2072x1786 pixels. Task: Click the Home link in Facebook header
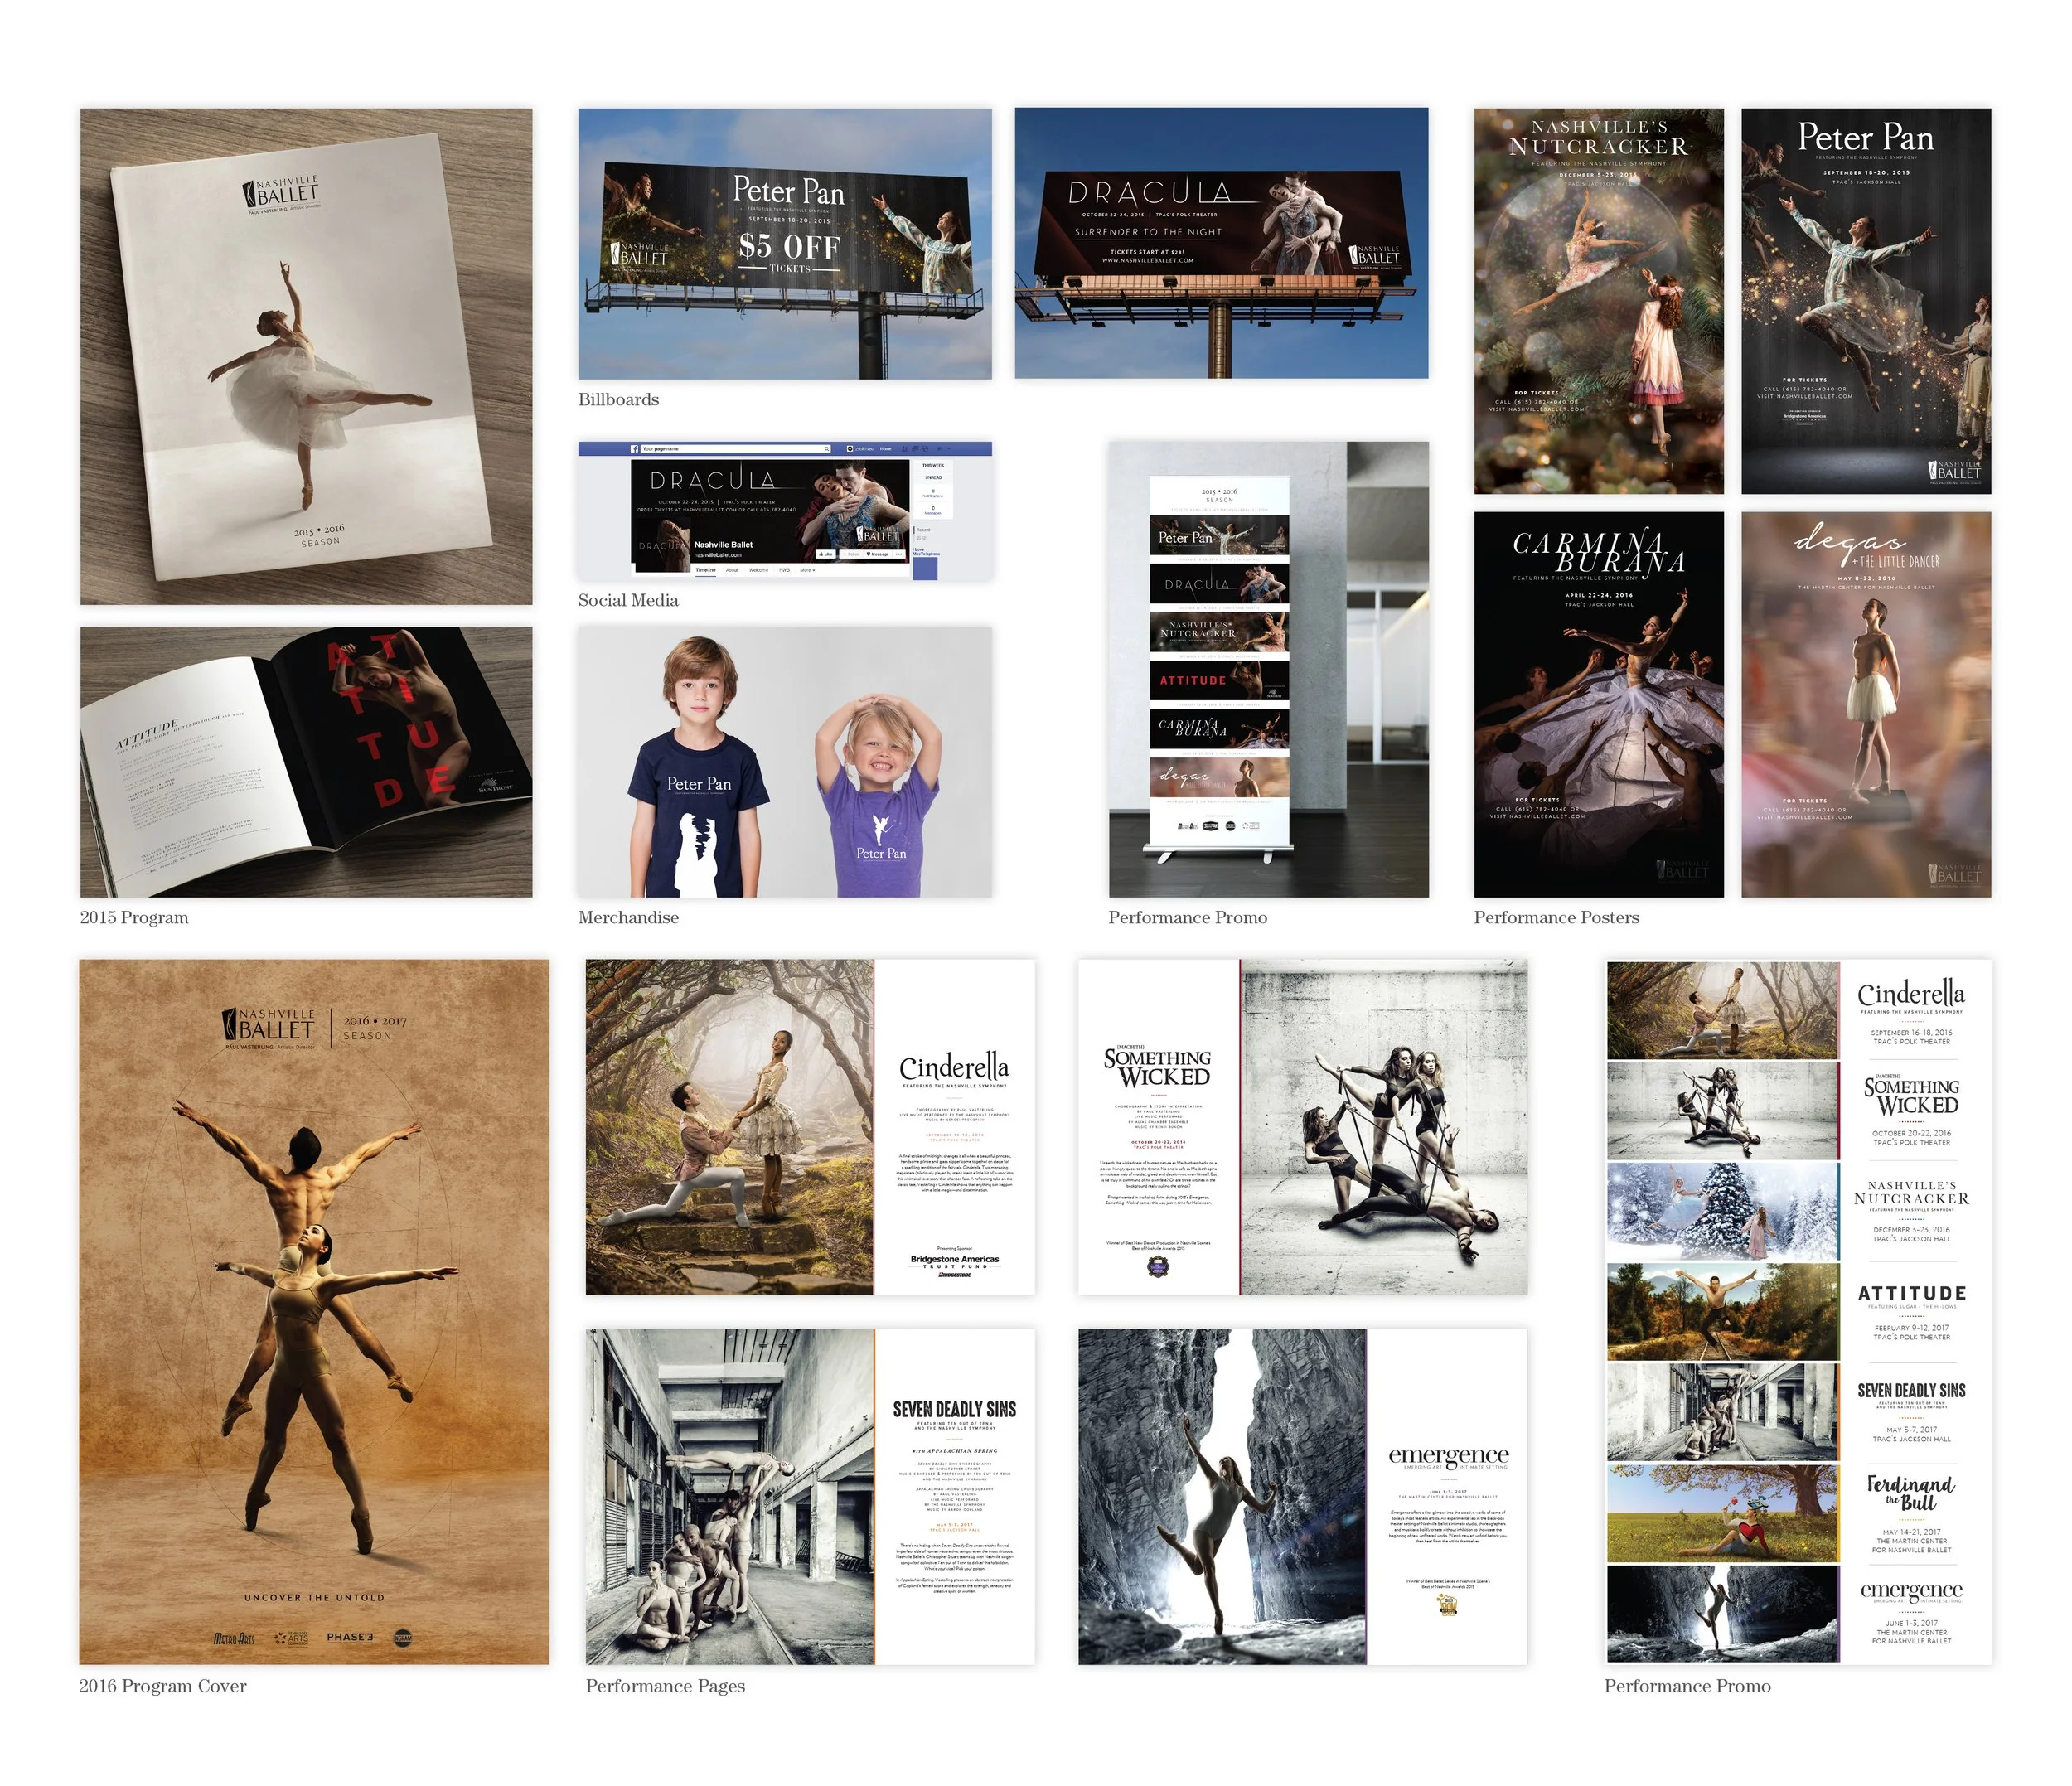(x=885, y=449)
